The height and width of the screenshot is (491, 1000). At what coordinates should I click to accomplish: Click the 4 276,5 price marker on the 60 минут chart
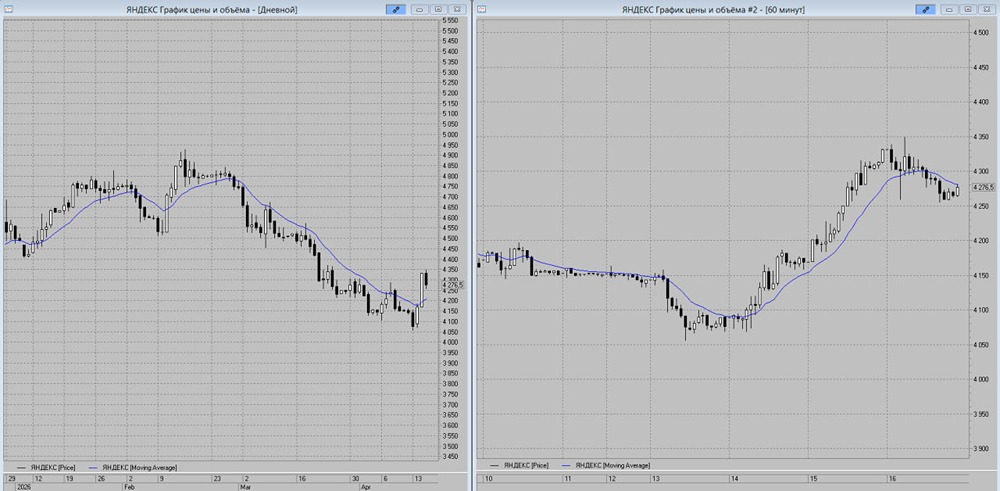983,187
